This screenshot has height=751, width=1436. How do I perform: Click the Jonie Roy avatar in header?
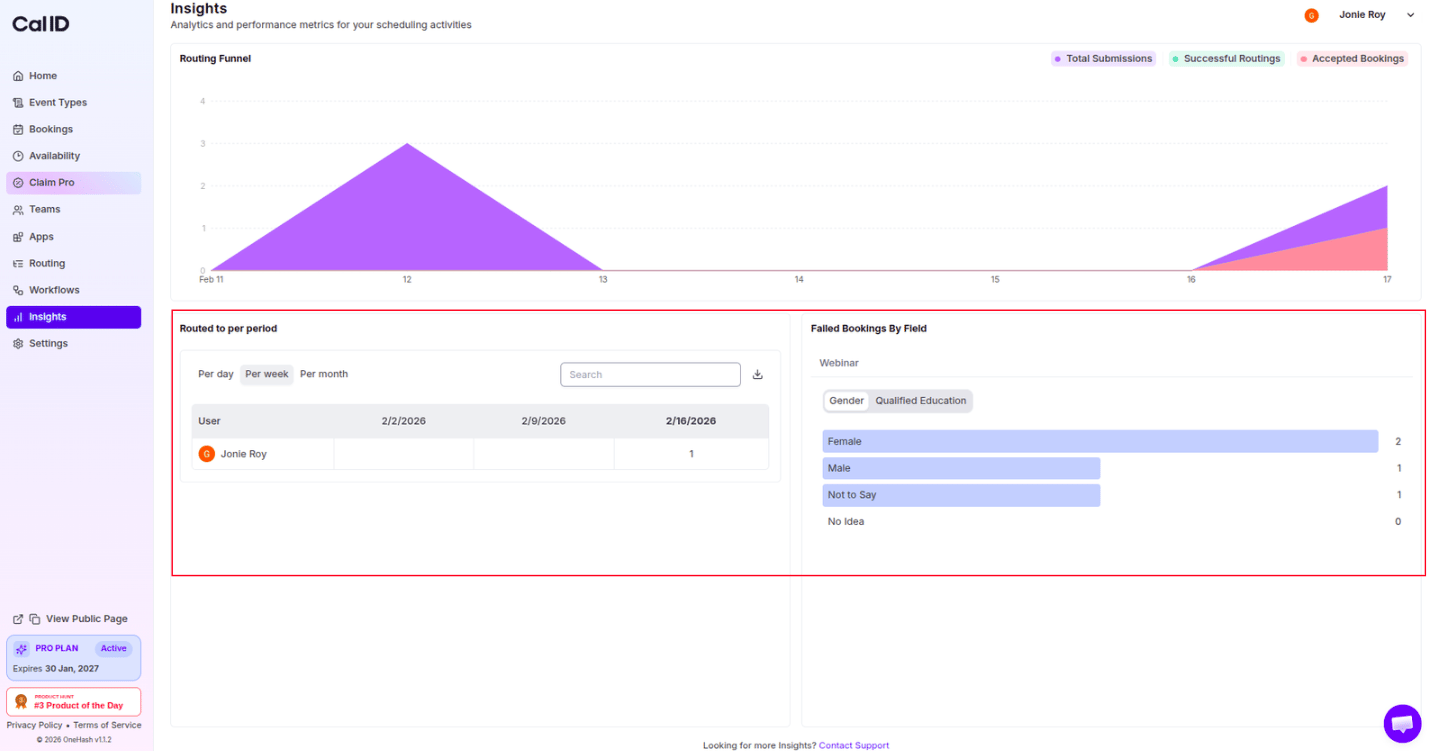[1311, 15]
